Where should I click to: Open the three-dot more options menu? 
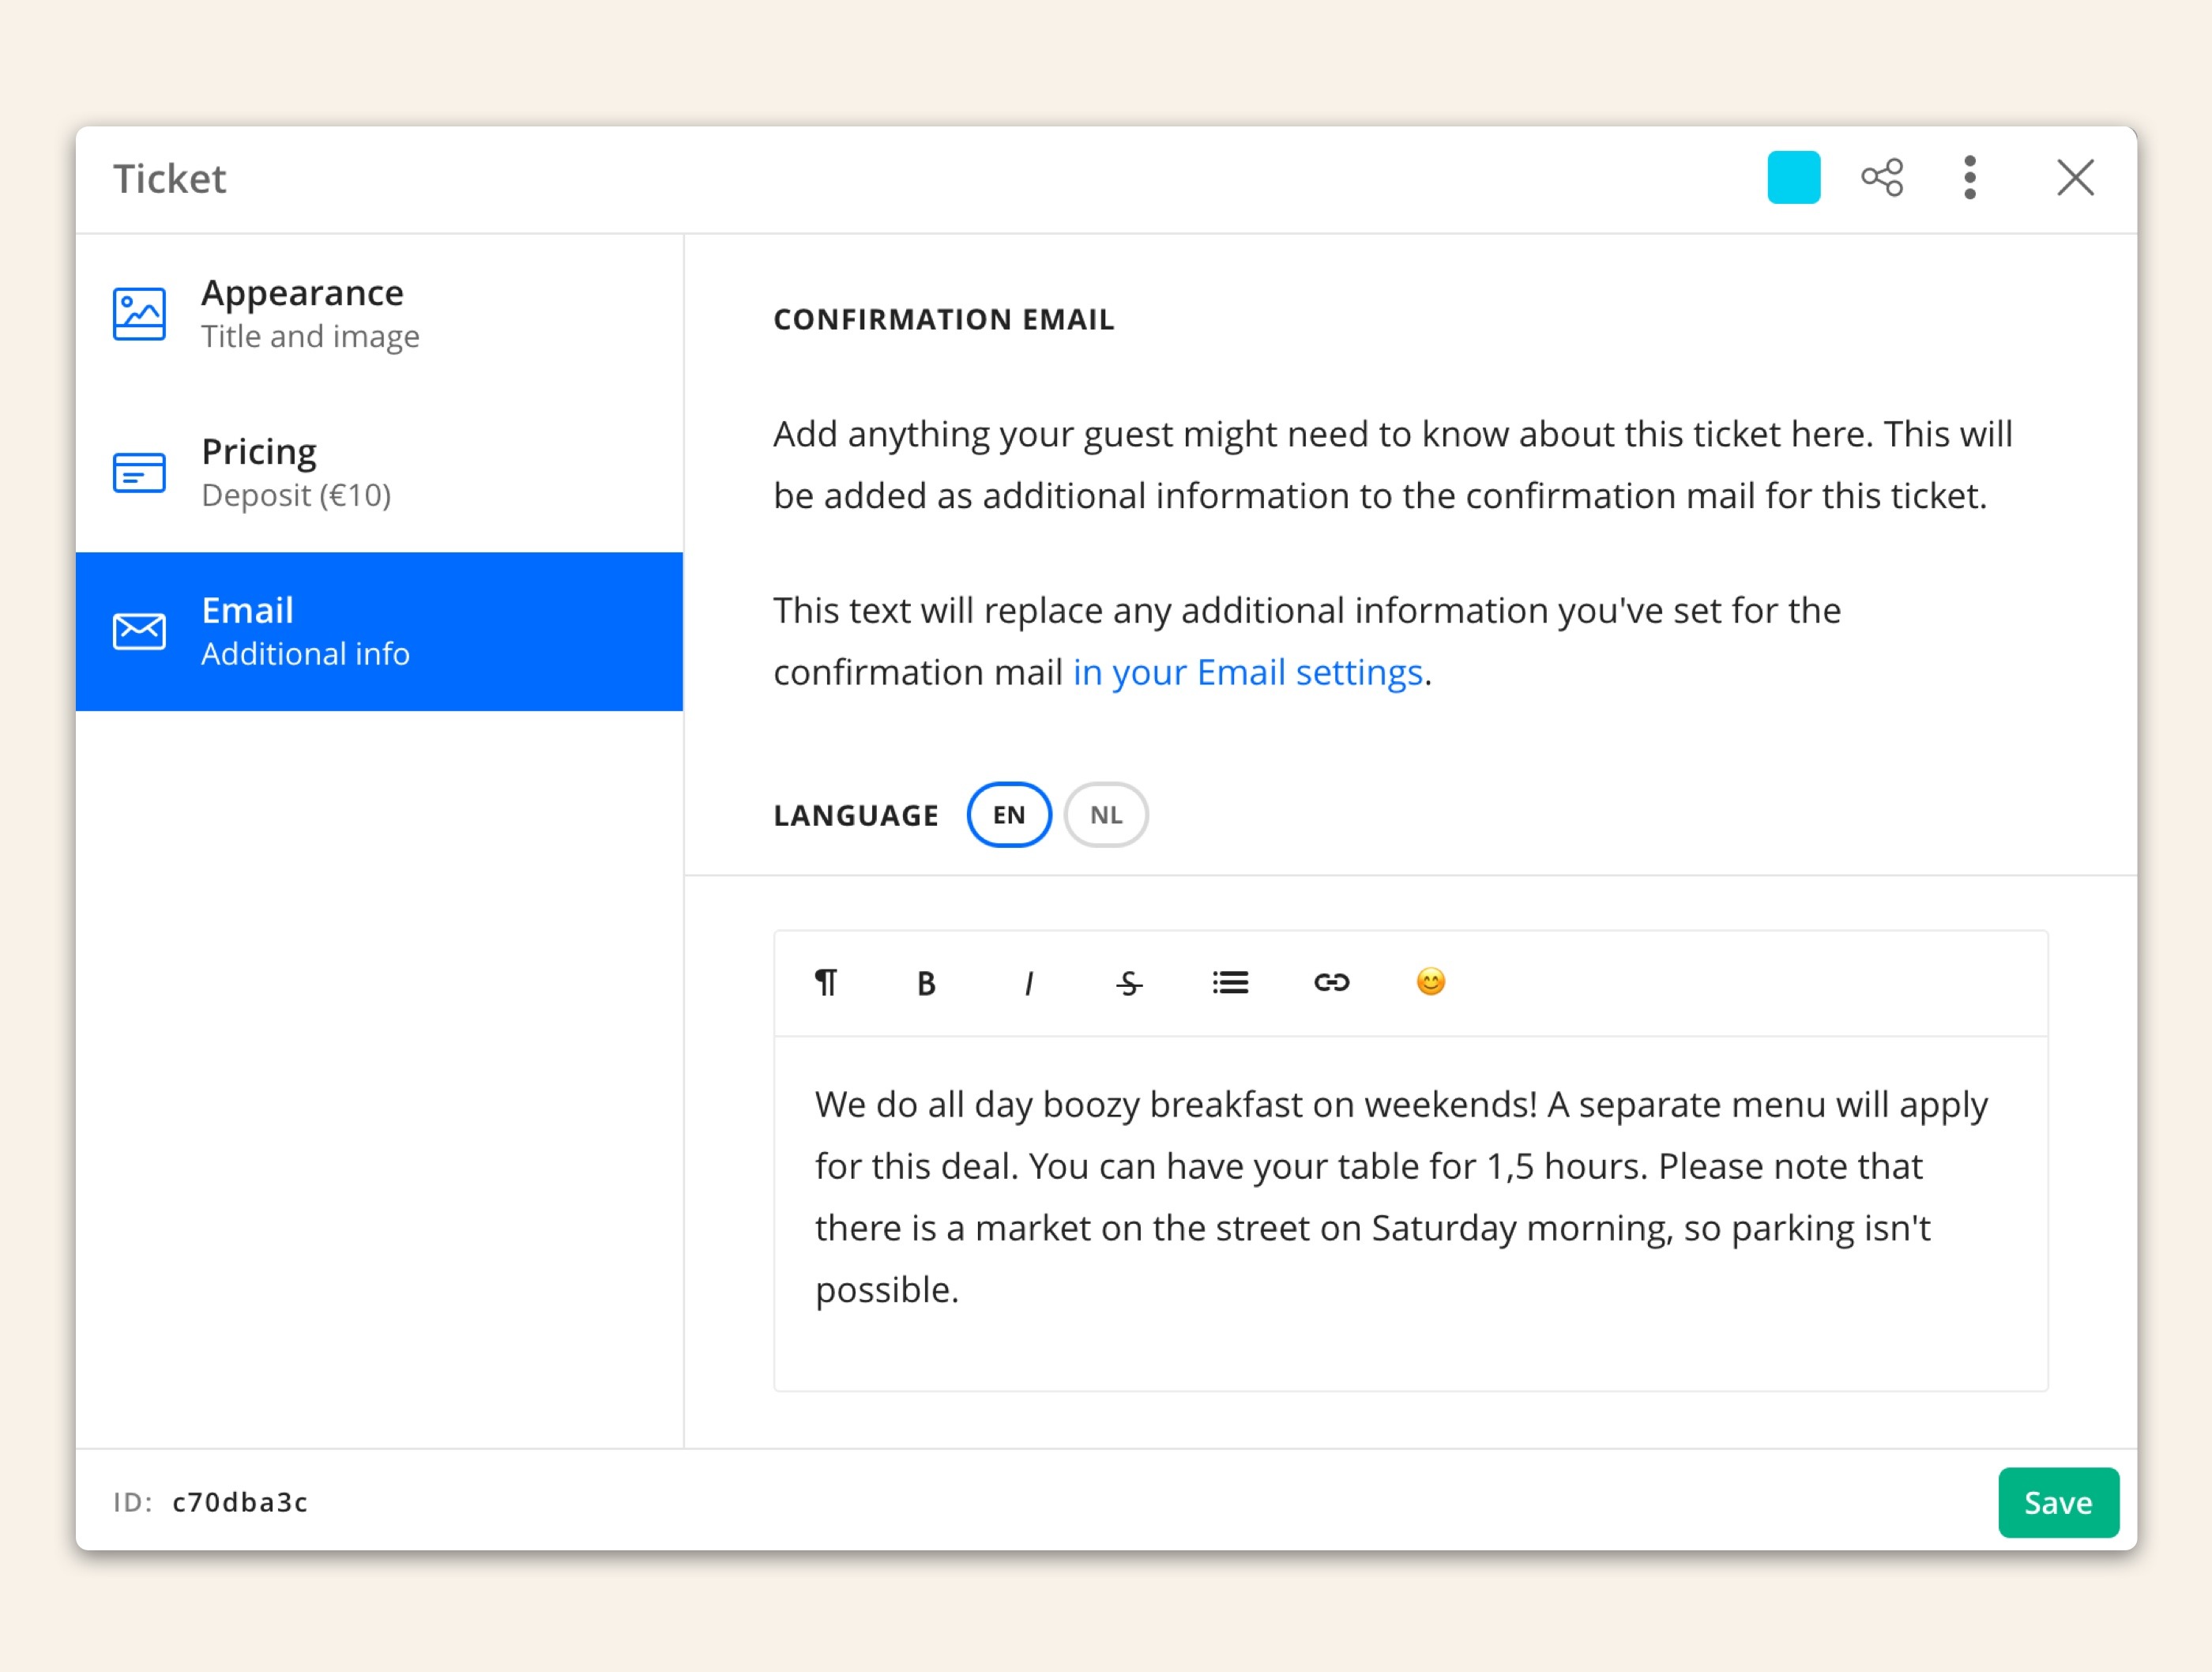(x=1969, y=178)
